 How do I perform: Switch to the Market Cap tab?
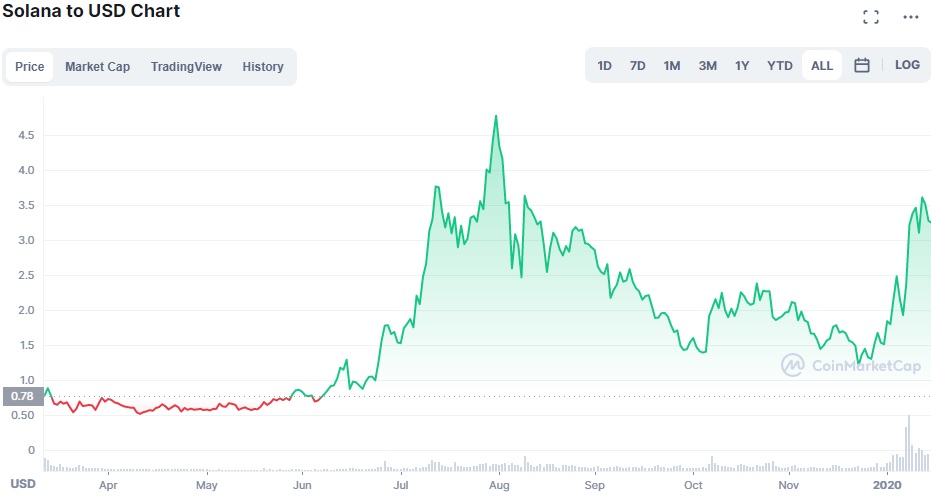pos(97,67)
